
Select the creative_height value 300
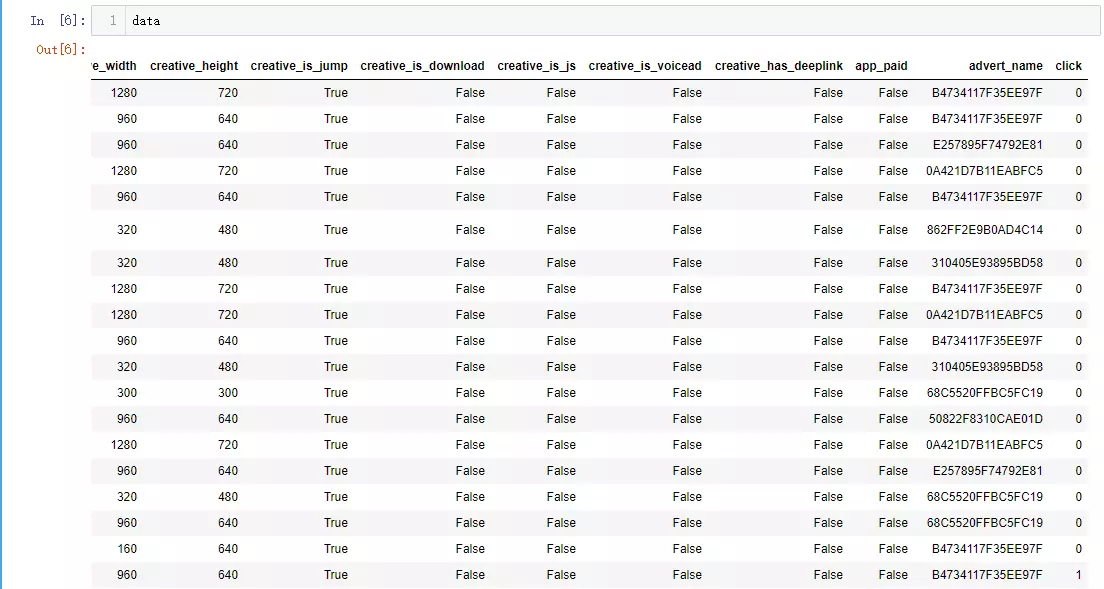(227, 393)
